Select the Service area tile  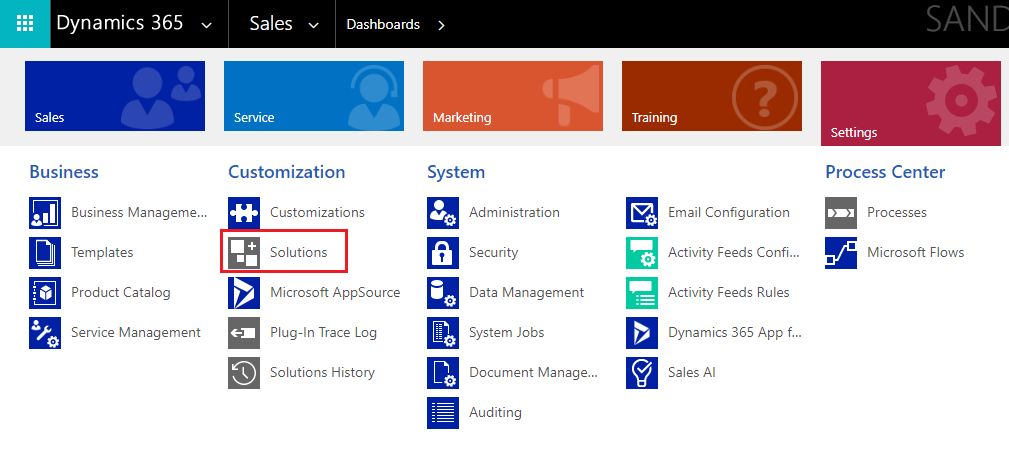(x=314, y=96)
